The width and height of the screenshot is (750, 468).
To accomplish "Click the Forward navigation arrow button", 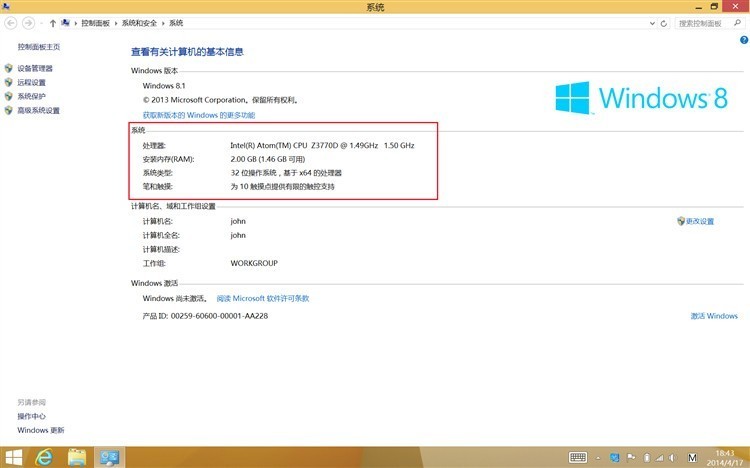I will pos(28,23).
